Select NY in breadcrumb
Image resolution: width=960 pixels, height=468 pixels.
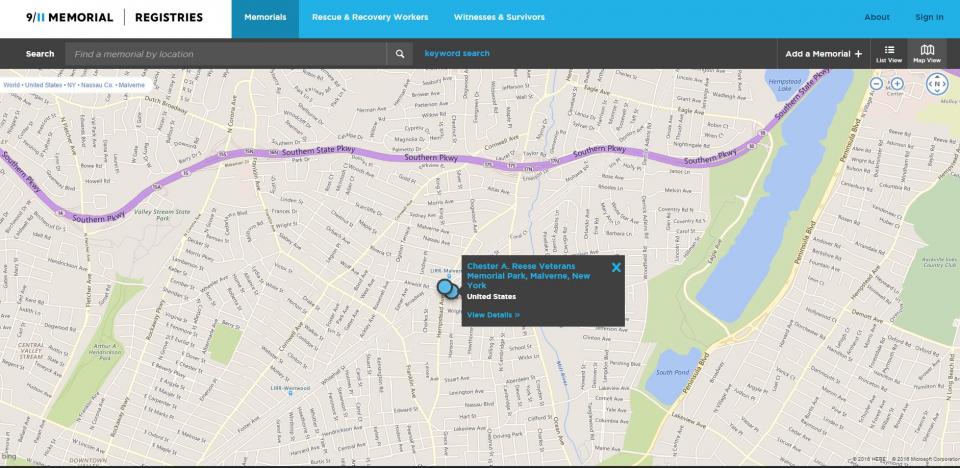pyautogui.click(x=72, y=85)
